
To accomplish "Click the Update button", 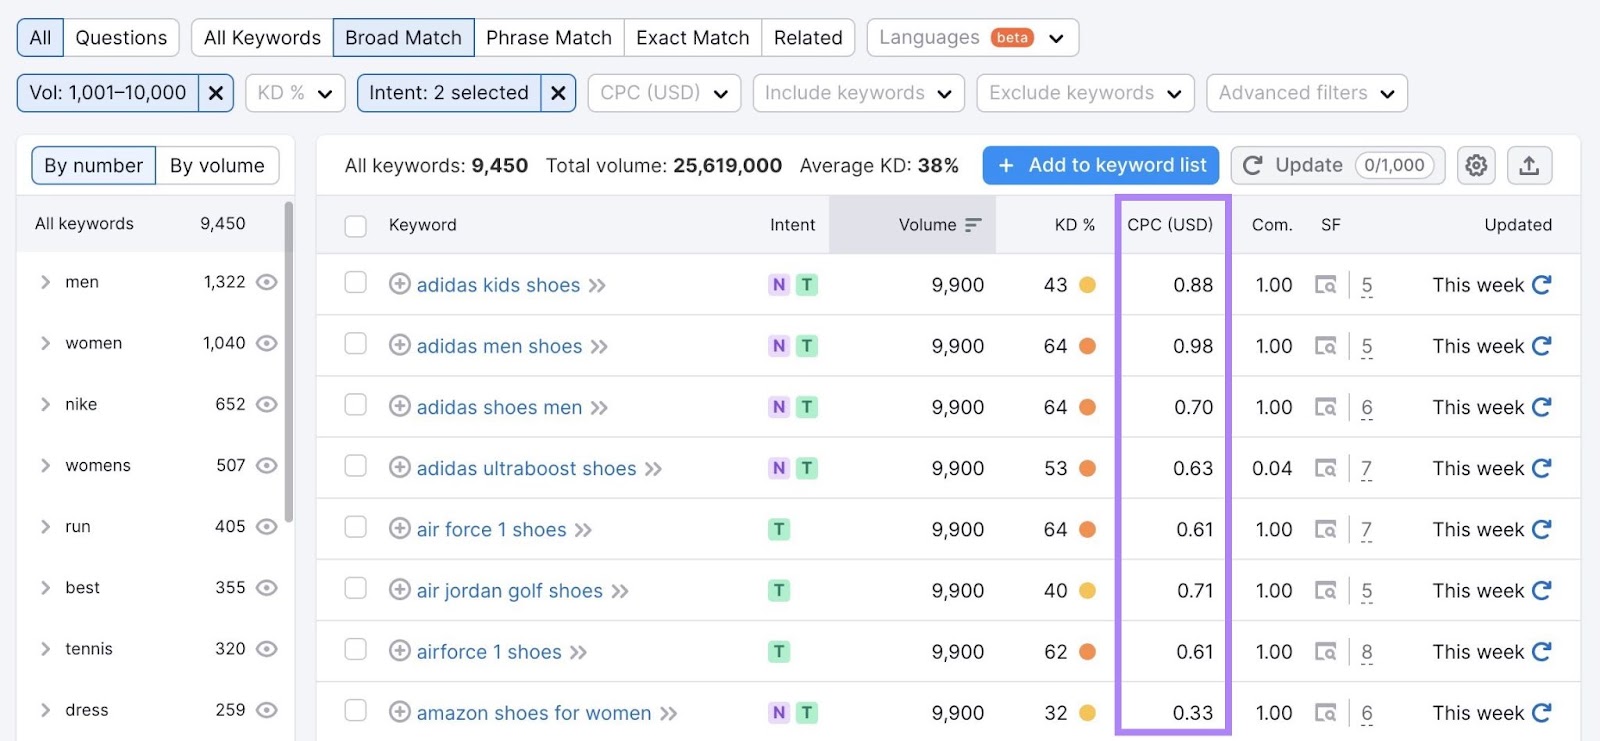I will (x=1338, y=165).
